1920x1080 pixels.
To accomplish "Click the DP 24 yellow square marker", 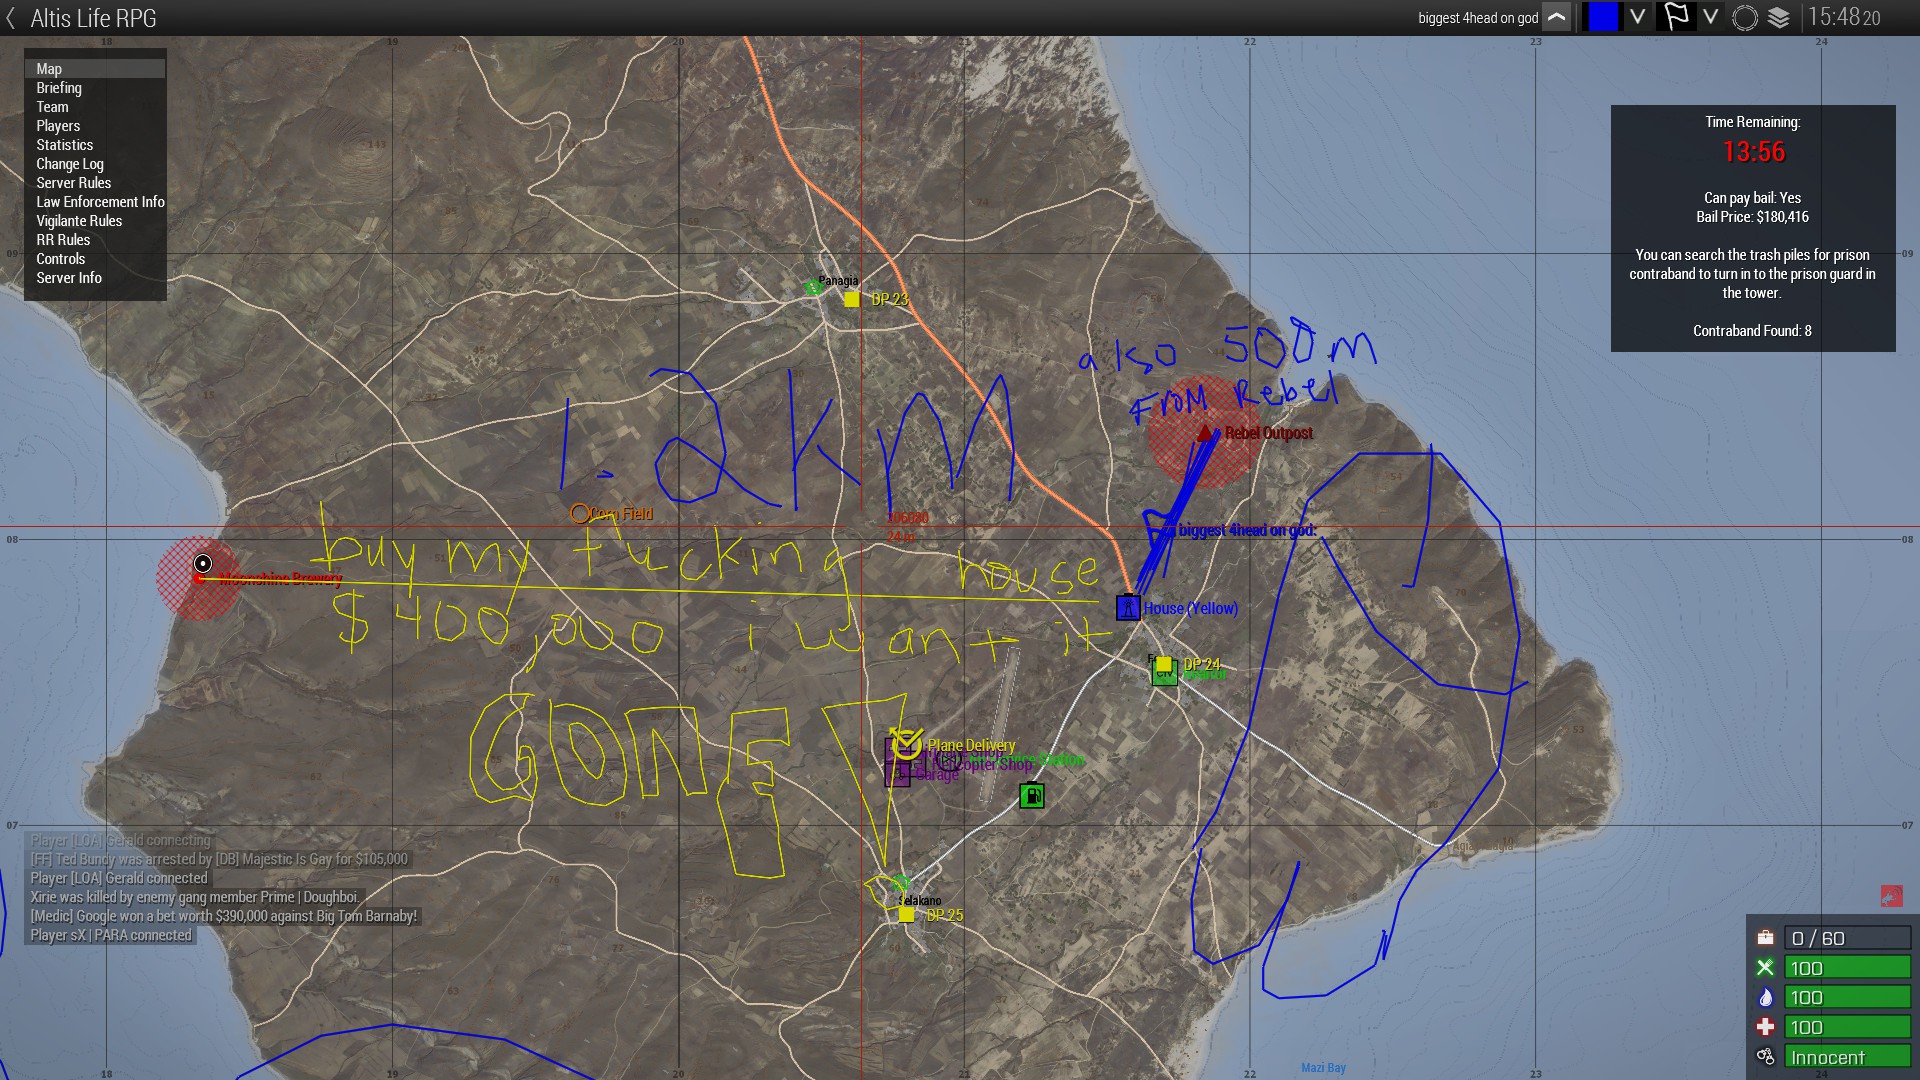I will click(x=1163, y=664).
